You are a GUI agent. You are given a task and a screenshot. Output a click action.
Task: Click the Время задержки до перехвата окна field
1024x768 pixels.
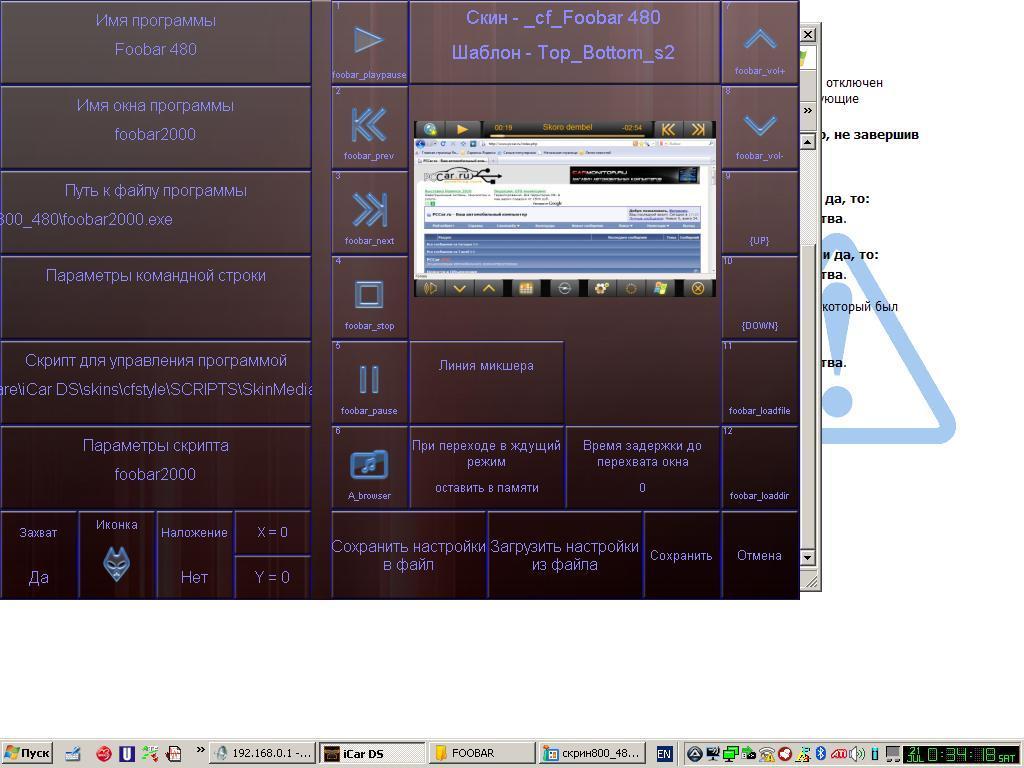pyautogui.click(x=642, y=467)
